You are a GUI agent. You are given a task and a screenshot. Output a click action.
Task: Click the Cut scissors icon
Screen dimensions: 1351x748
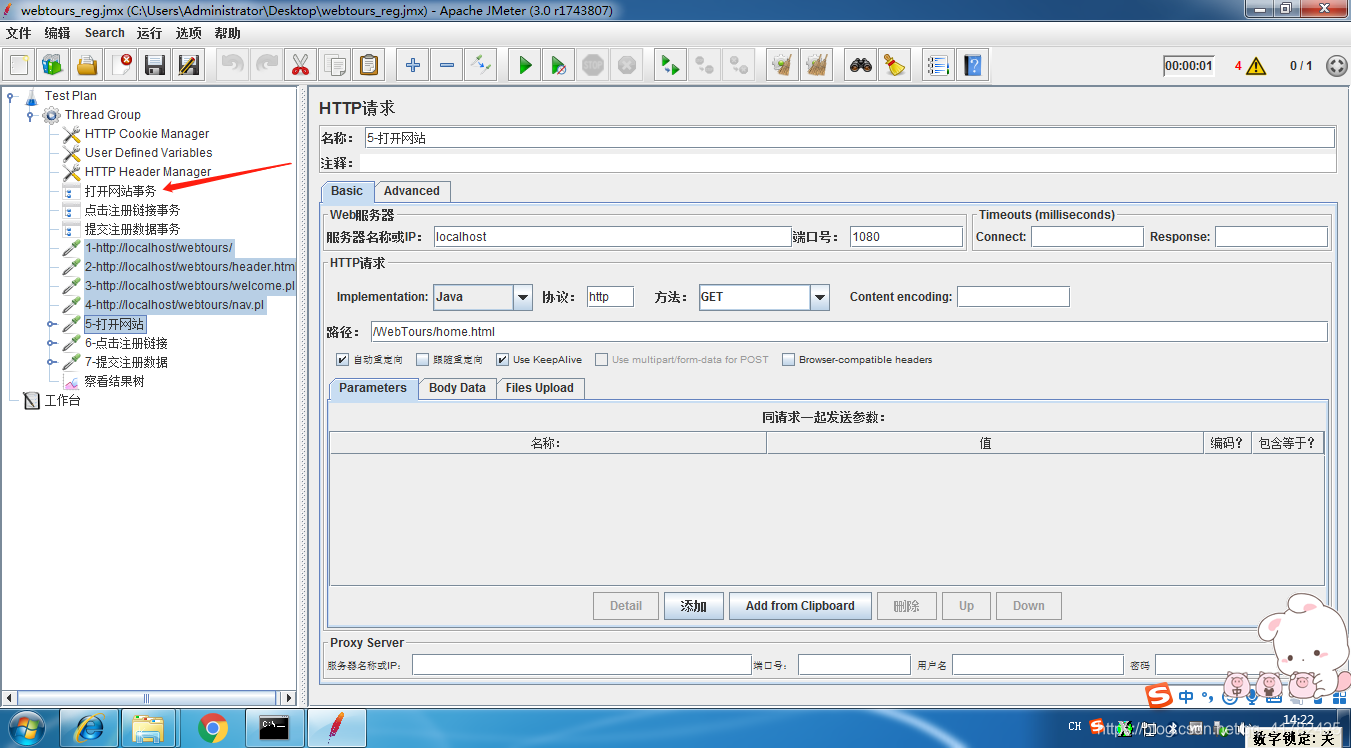click(300, 66)
